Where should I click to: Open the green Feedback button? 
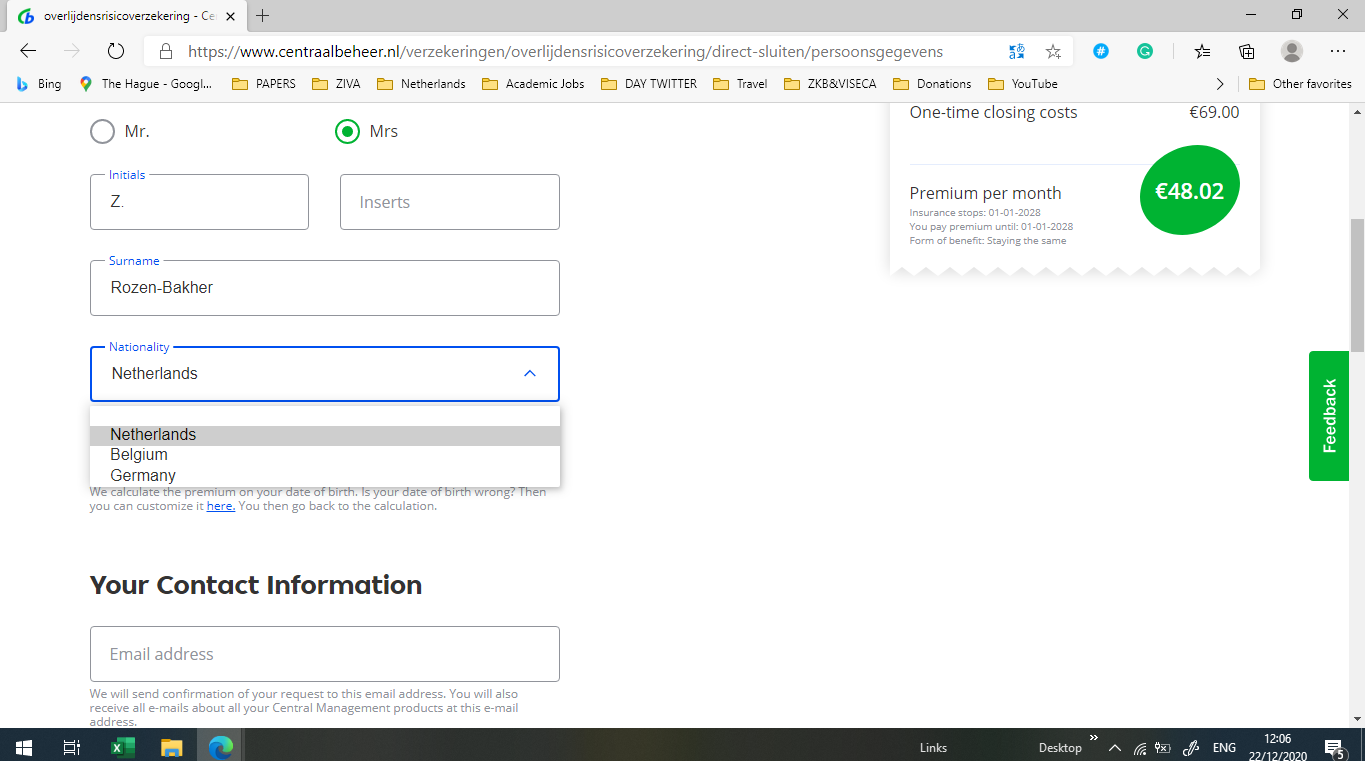click(x=1329, y=416)
